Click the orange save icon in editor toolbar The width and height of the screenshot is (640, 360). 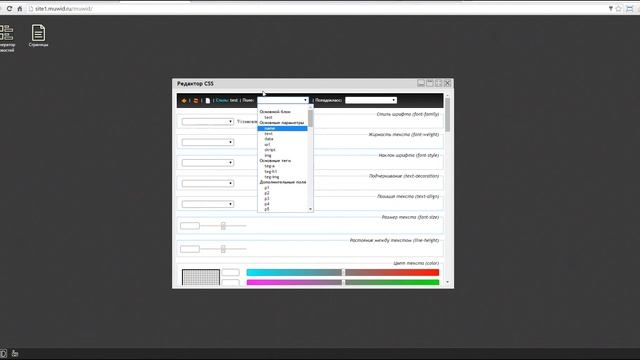tap(196, 100)
